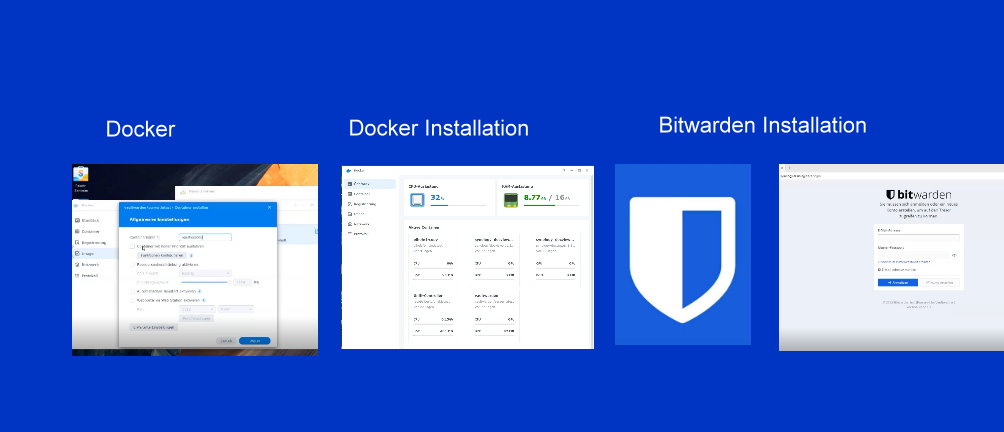The width and height of the screenshot is (1004, 432).
Task: Tick the remember email checkbox
Action: (x=880, y=269)
